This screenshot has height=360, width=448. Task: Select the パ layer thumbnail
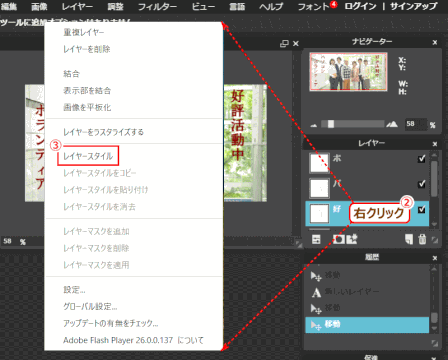point(319,188)
